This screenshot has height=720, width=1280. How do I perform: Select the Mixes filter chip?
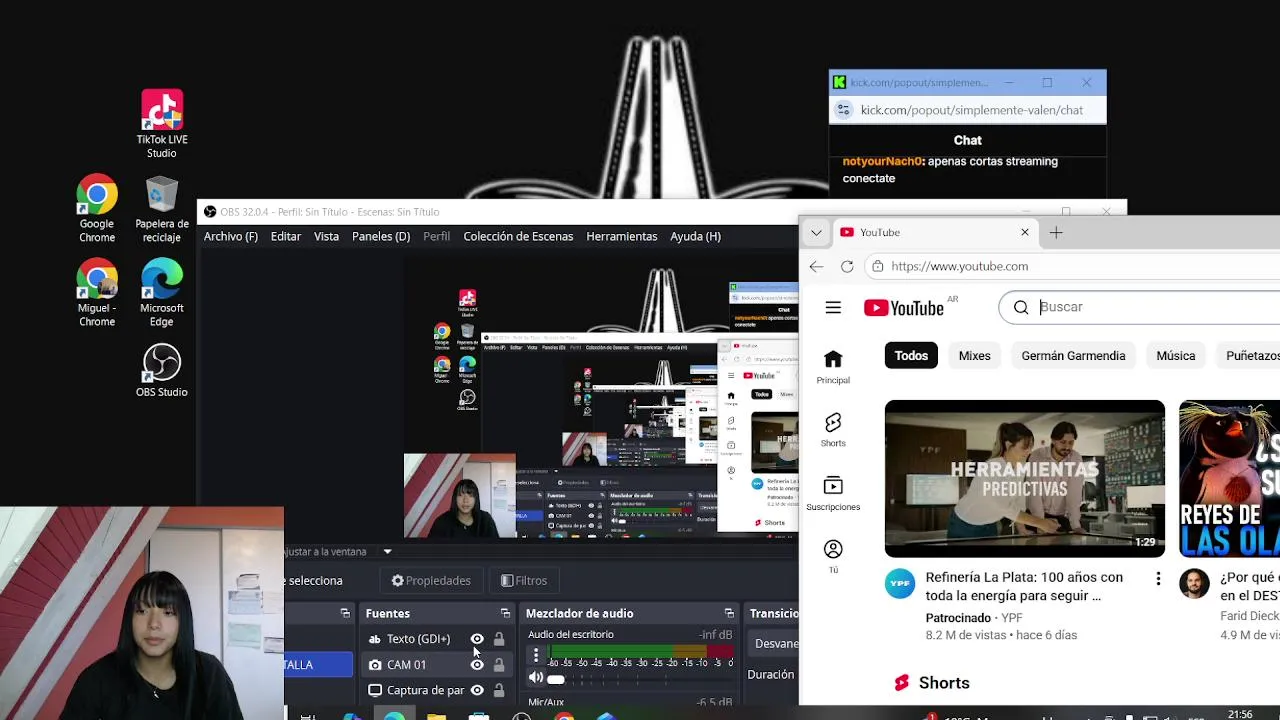coord(974,355)
